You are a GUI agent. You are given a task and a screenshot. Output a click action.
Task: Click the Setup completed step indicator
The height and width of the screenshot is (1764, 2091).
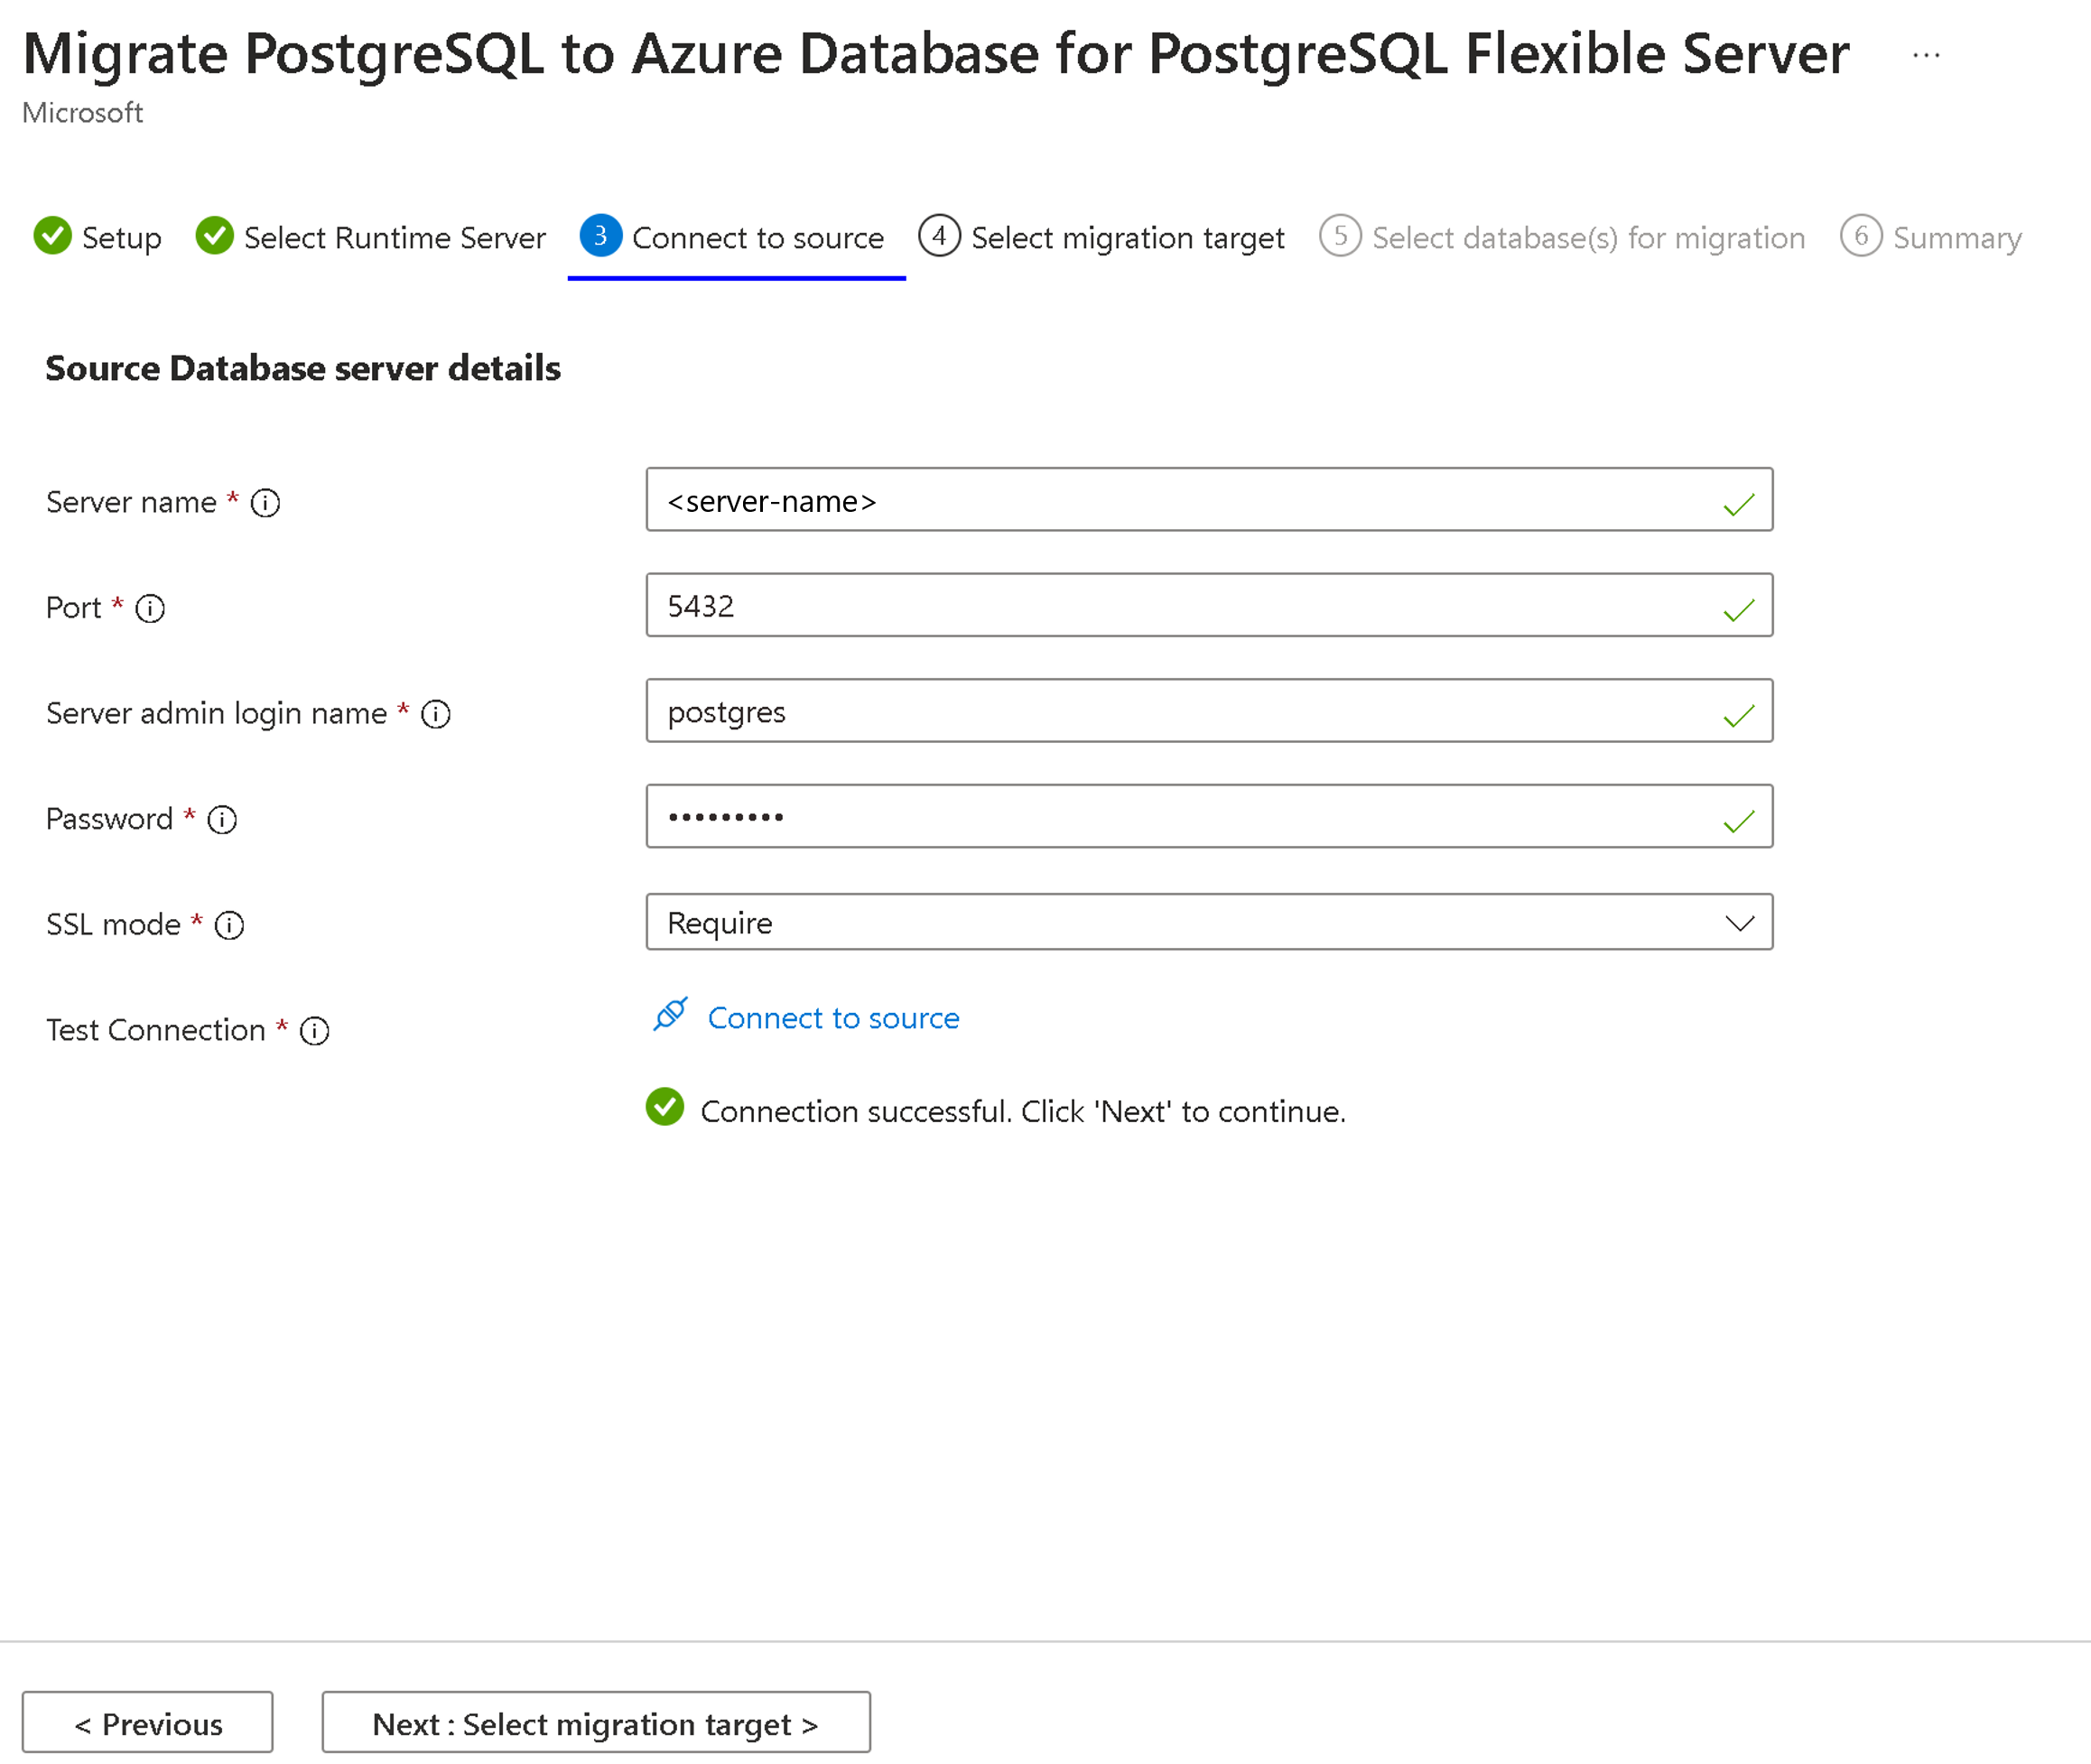click(56, 237)
